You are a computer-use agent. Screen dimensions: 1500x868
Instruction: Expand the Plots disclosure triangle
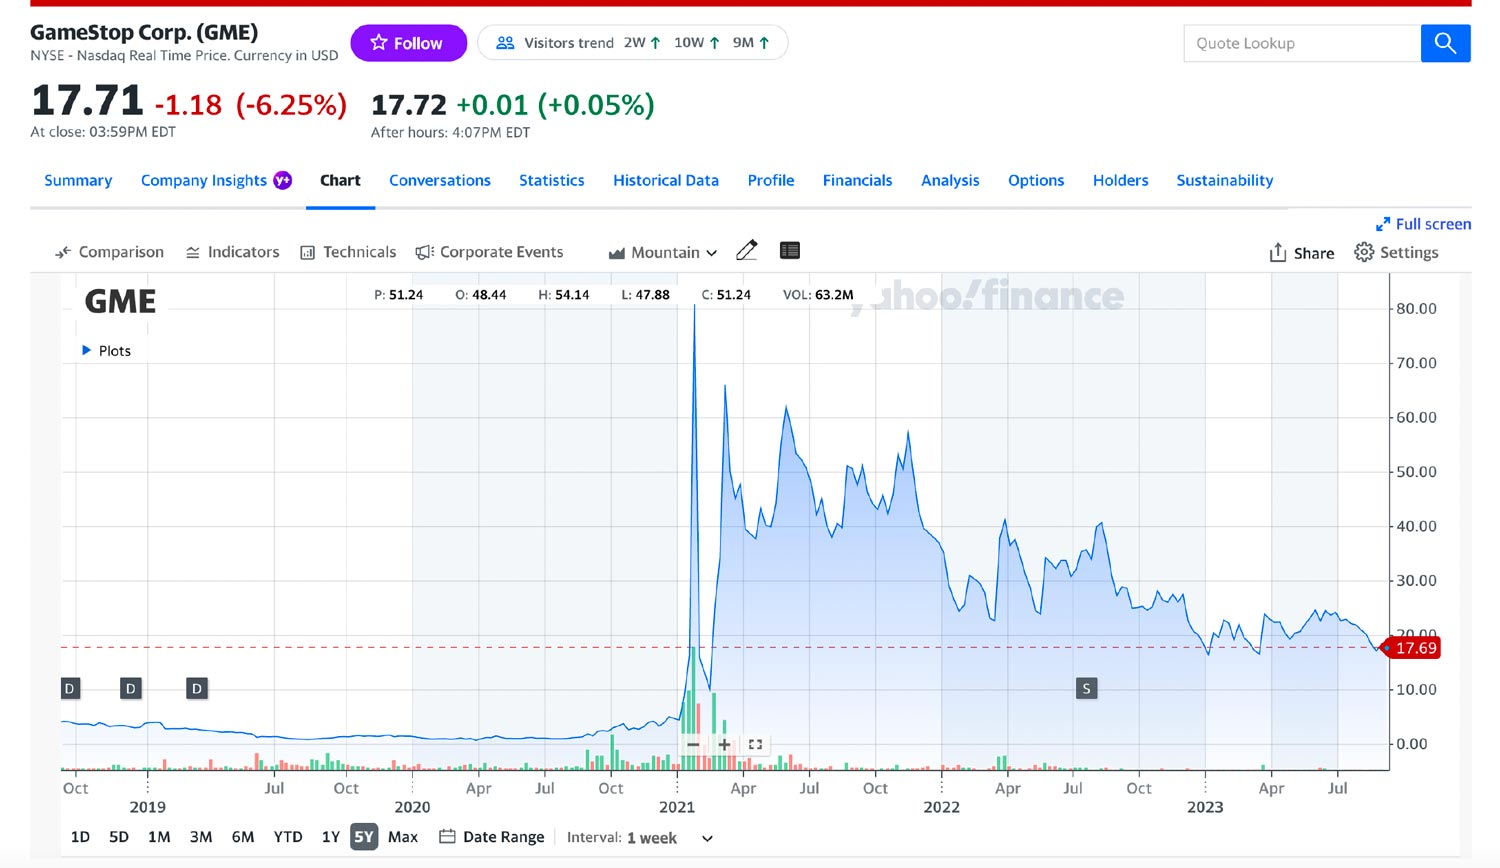coord(86,350)
